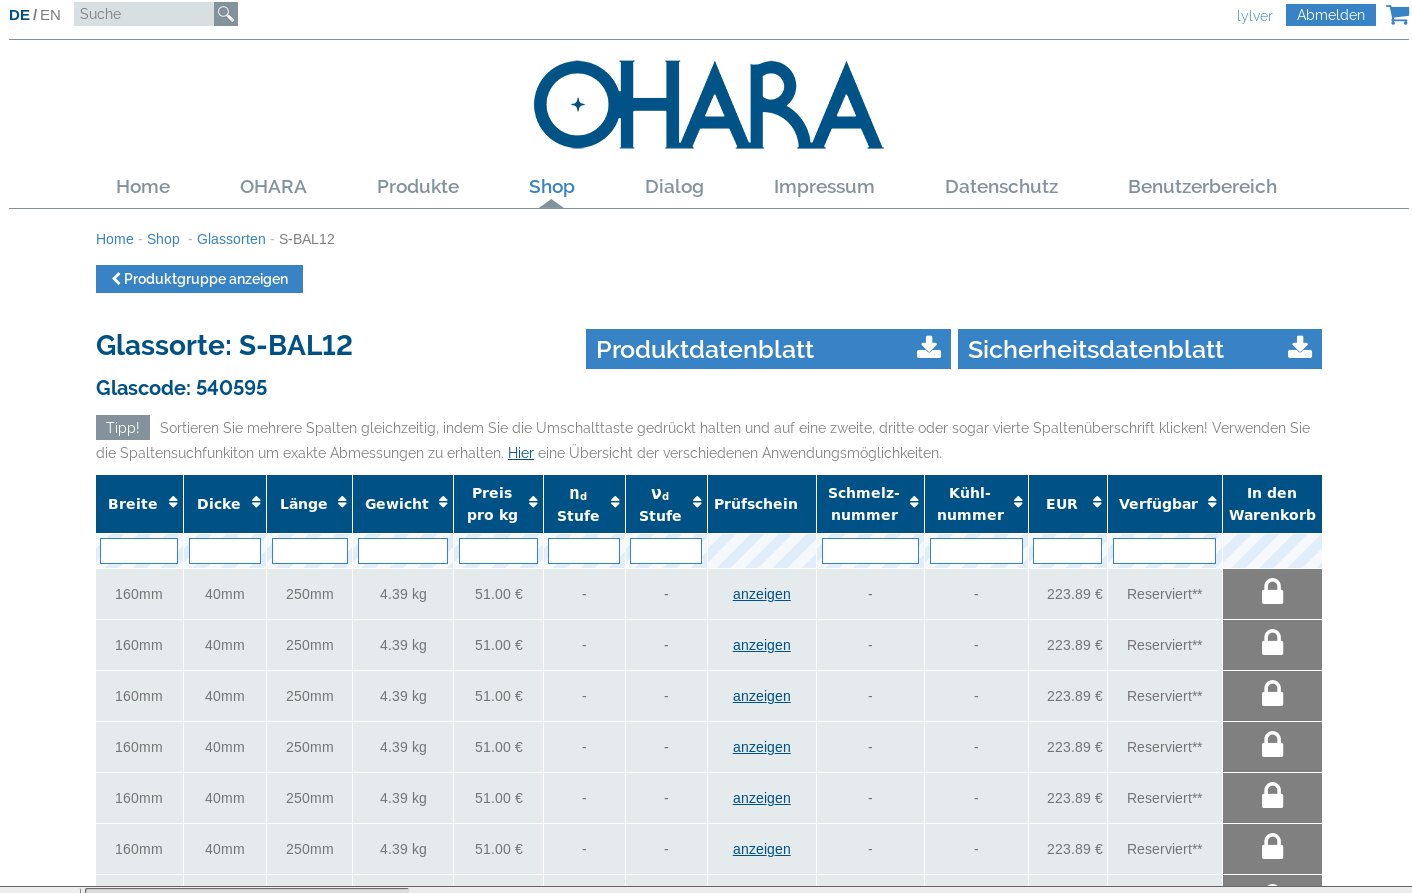Open Glassorten in the breadcrumb
This screenshot has width=1412, height=893.
231,239
